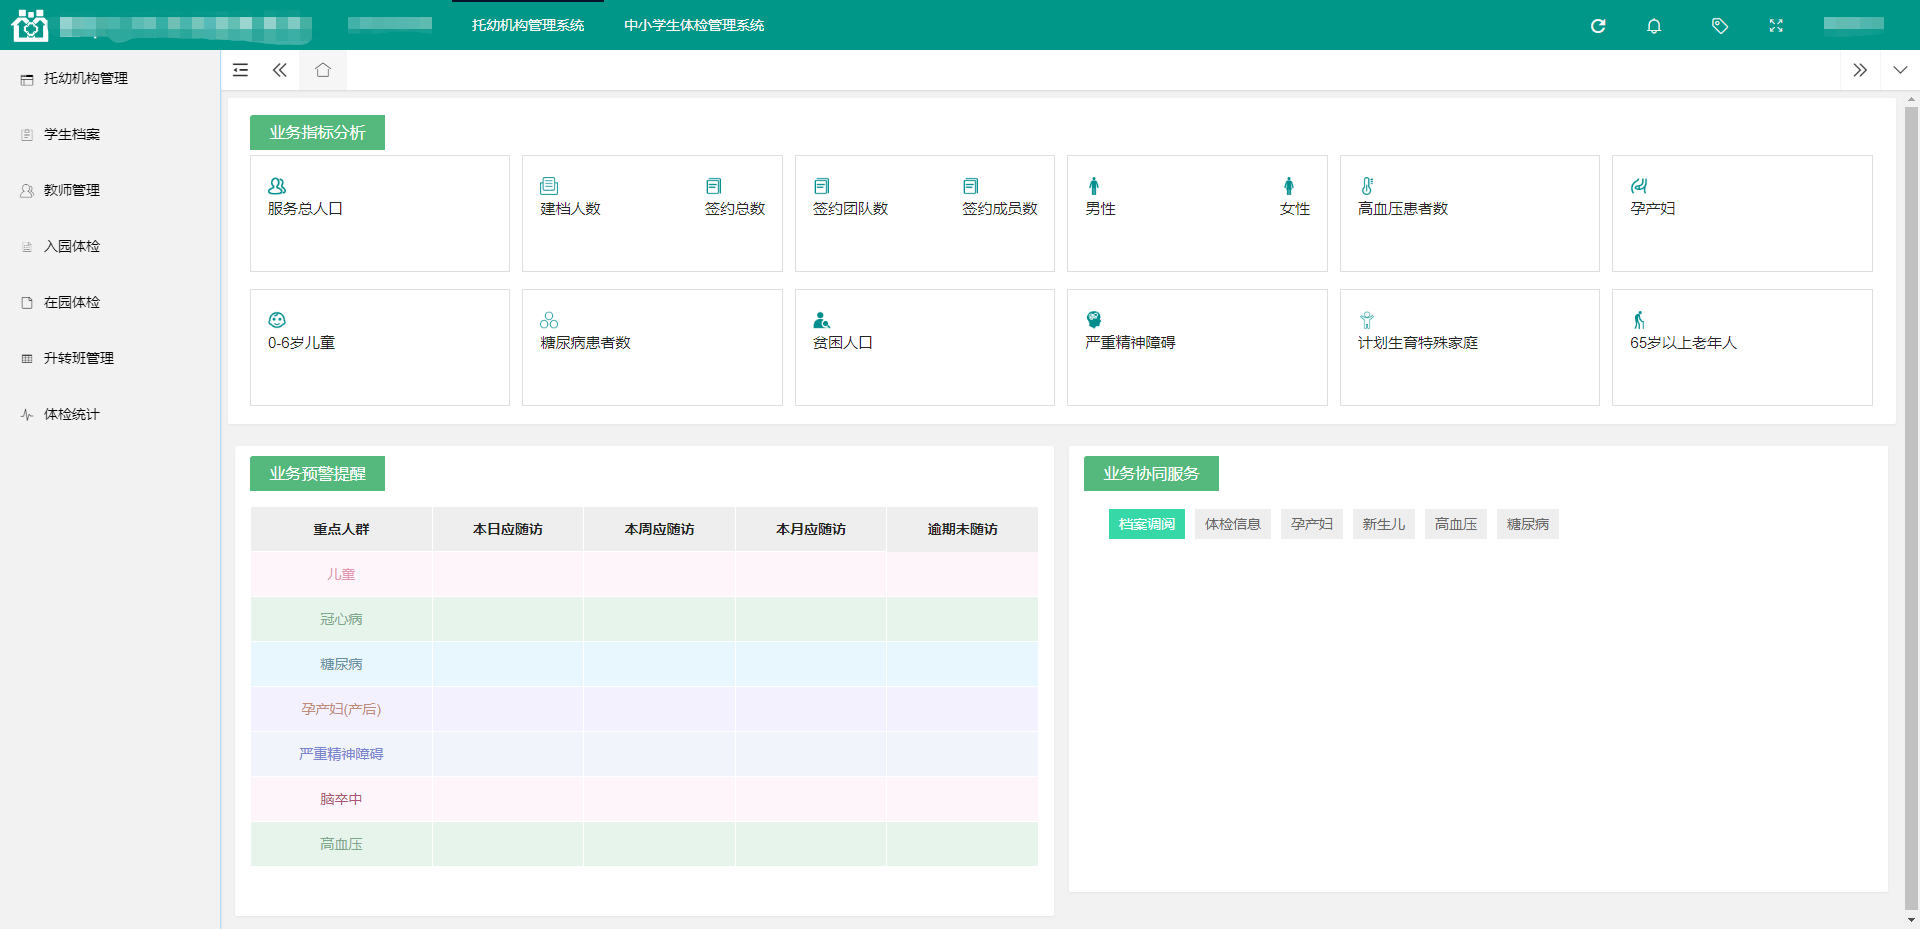1920x929 pixels.
Task: Click the 业务指标分析 header label
Action: click(317, 133)
